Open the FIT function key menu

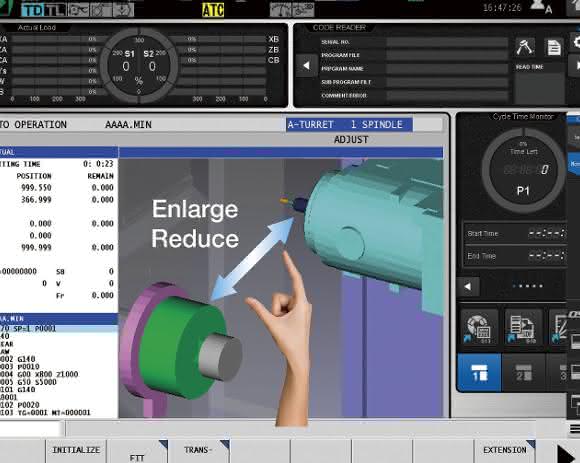[x=137, y=451]
